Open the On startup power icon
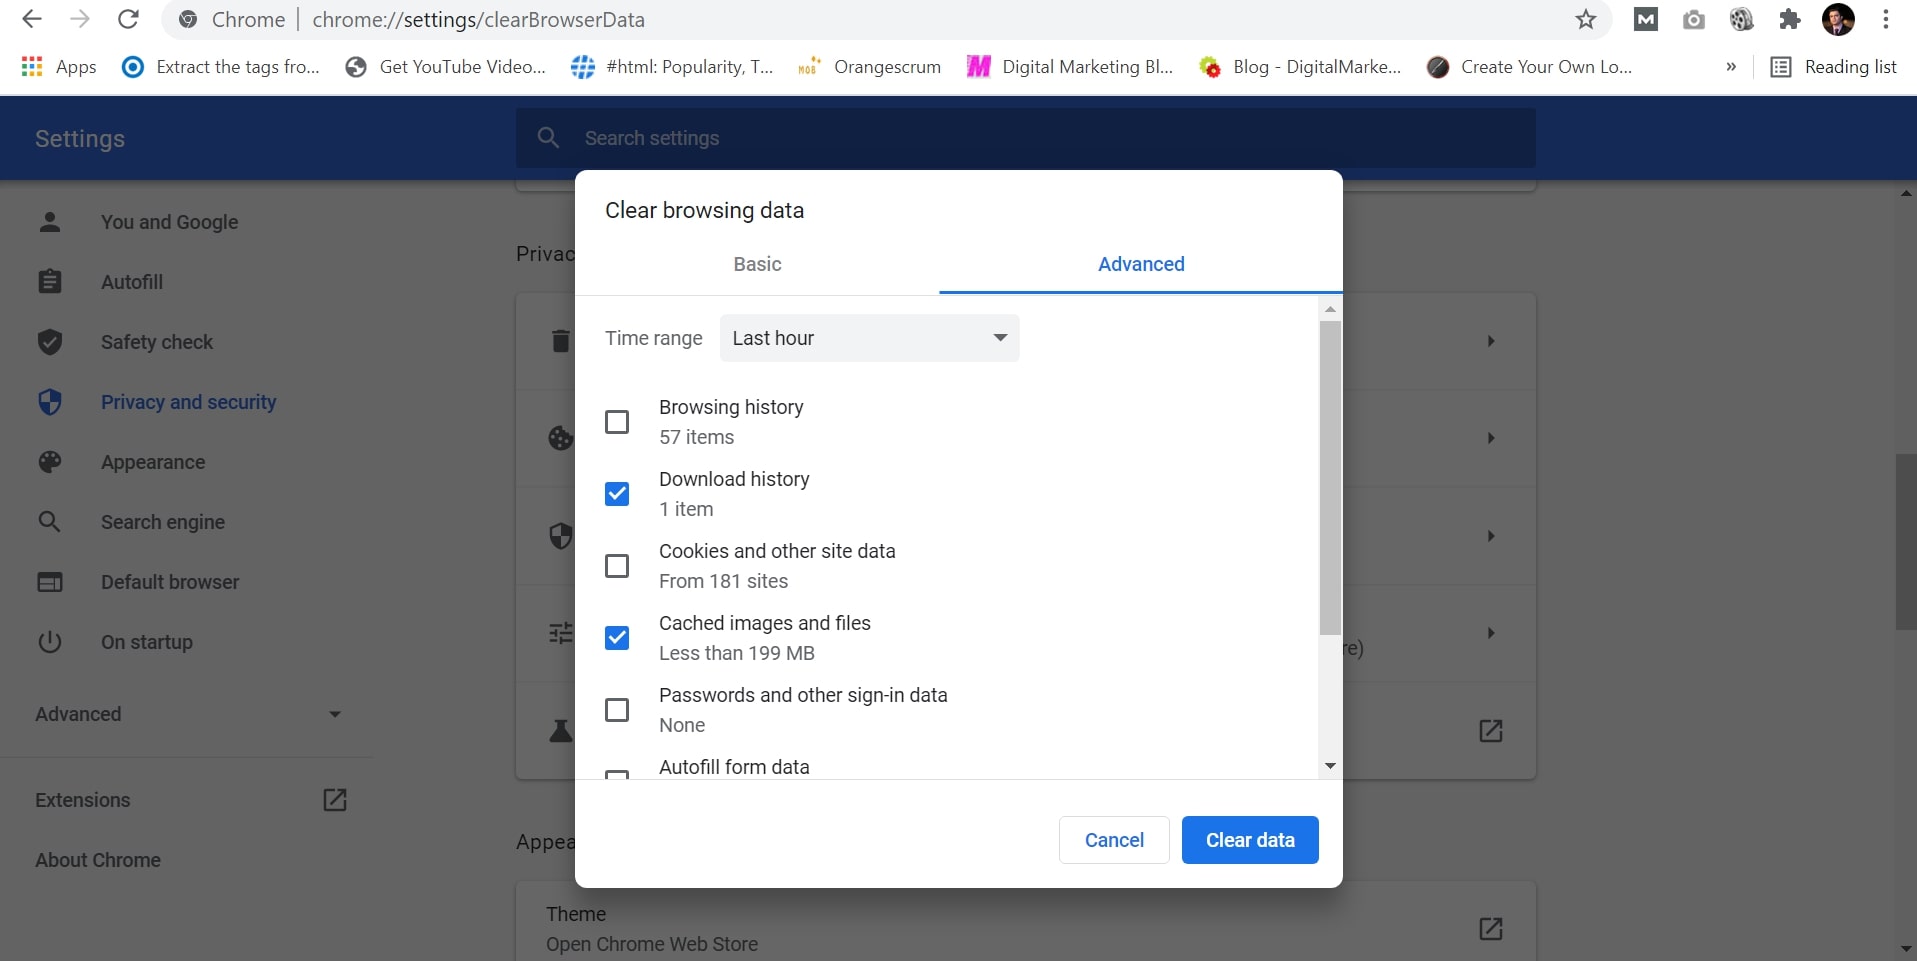This screenshot has width=1917, height=961. (50, 642)
